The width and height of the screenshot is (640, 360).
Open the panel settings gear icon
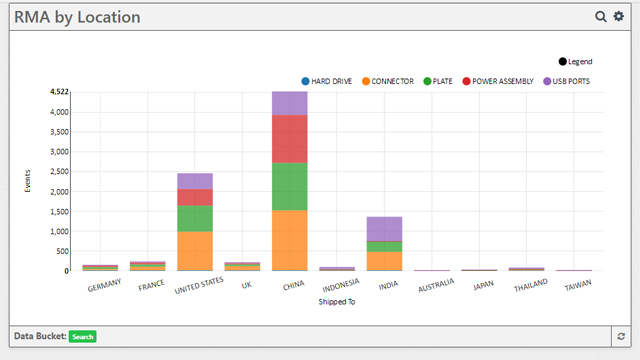619,16
